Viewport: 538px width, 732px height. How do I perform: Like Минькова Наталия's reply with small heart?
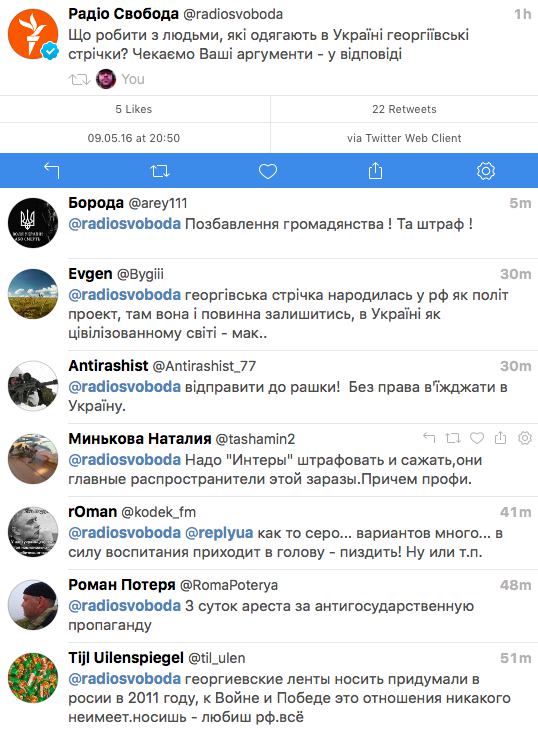click(x=477, y=438)
